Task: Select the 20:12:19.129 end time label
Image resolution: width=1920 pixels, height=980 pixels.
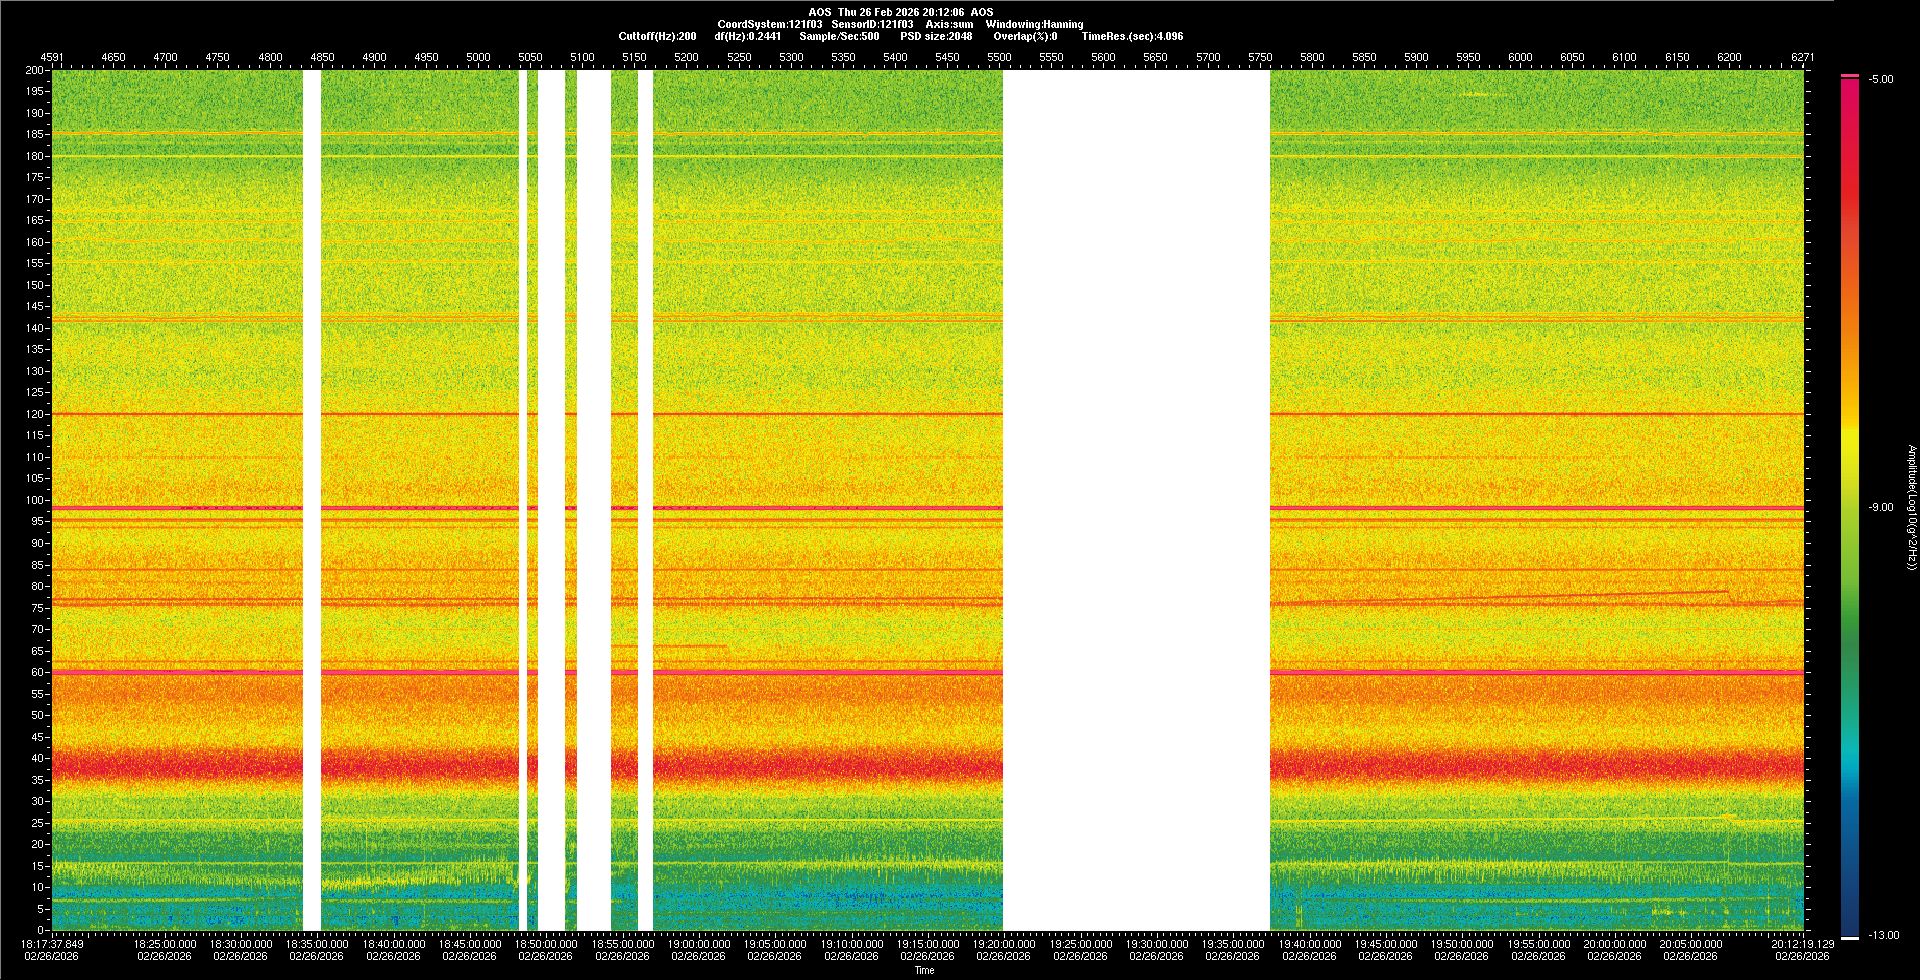Action: [x=1802, y=944]
